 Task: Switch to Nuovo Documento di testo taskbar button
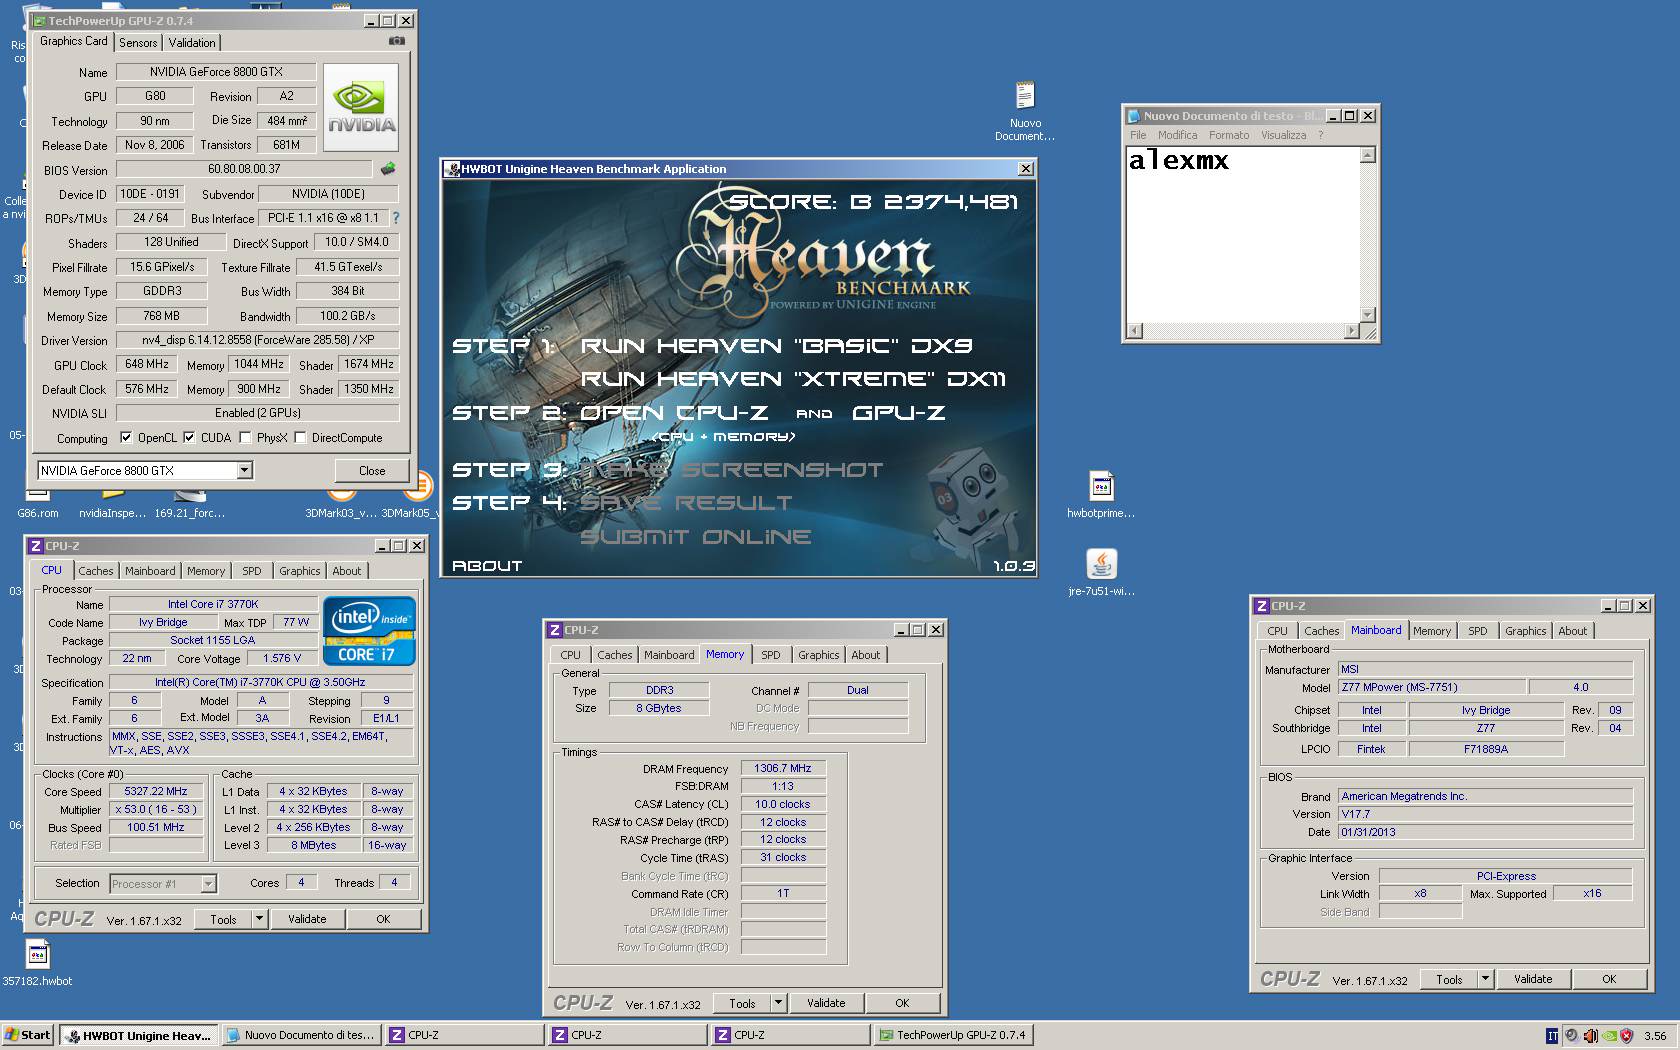coord(300,1035)
